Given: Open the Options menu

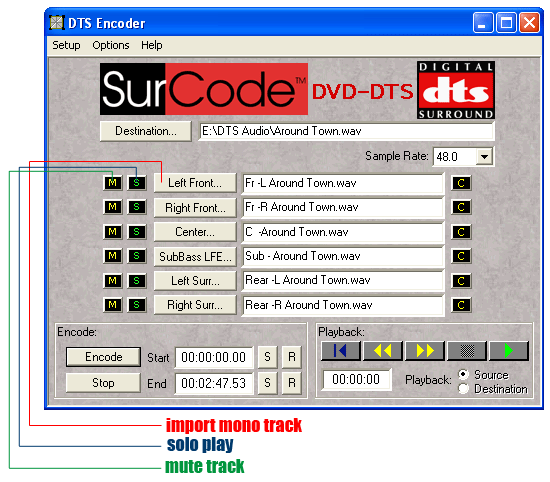Looking at the screenshot, I should [111, 45].
